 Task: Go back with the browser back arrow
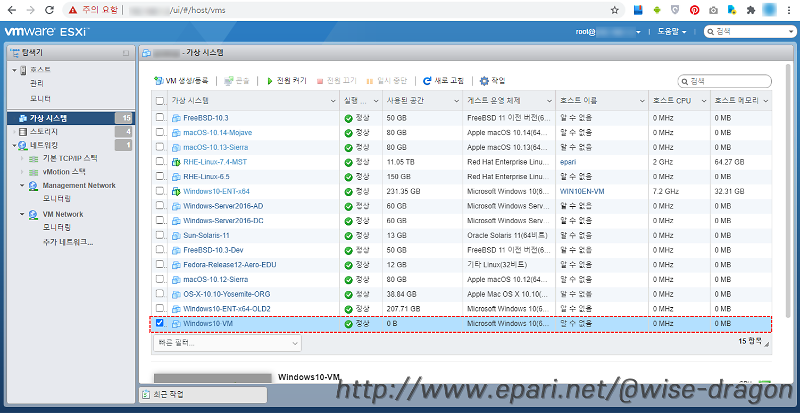[12, 10]
